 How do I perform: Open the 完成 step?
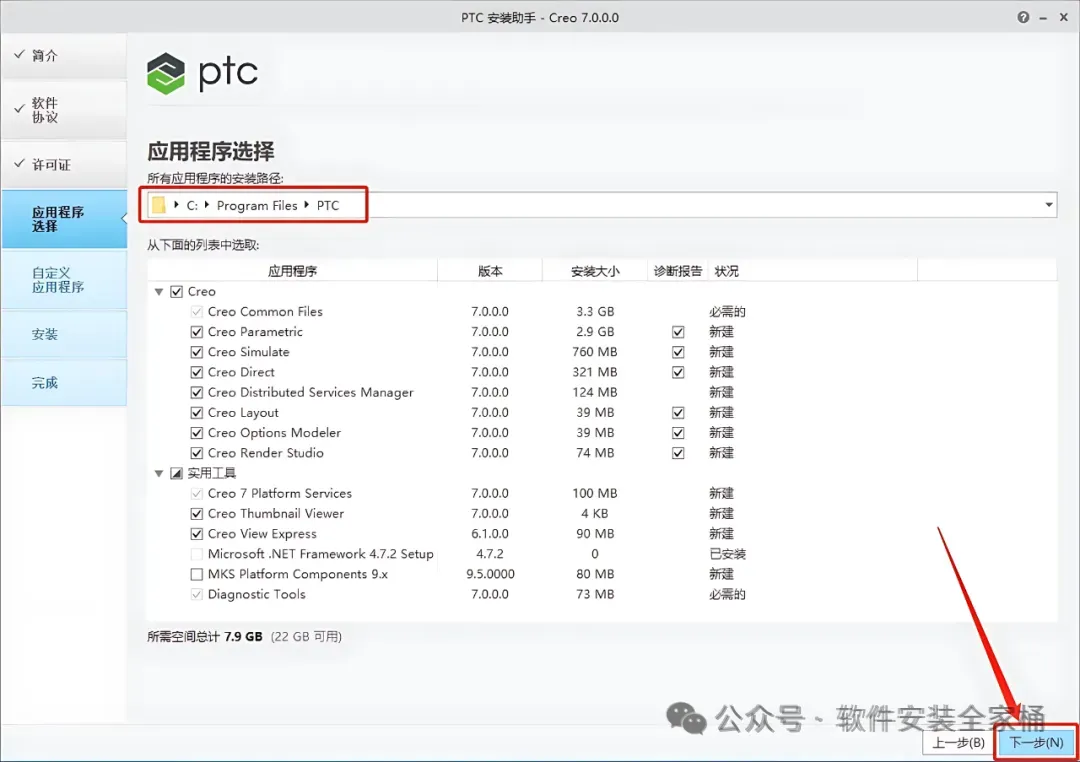64,382
